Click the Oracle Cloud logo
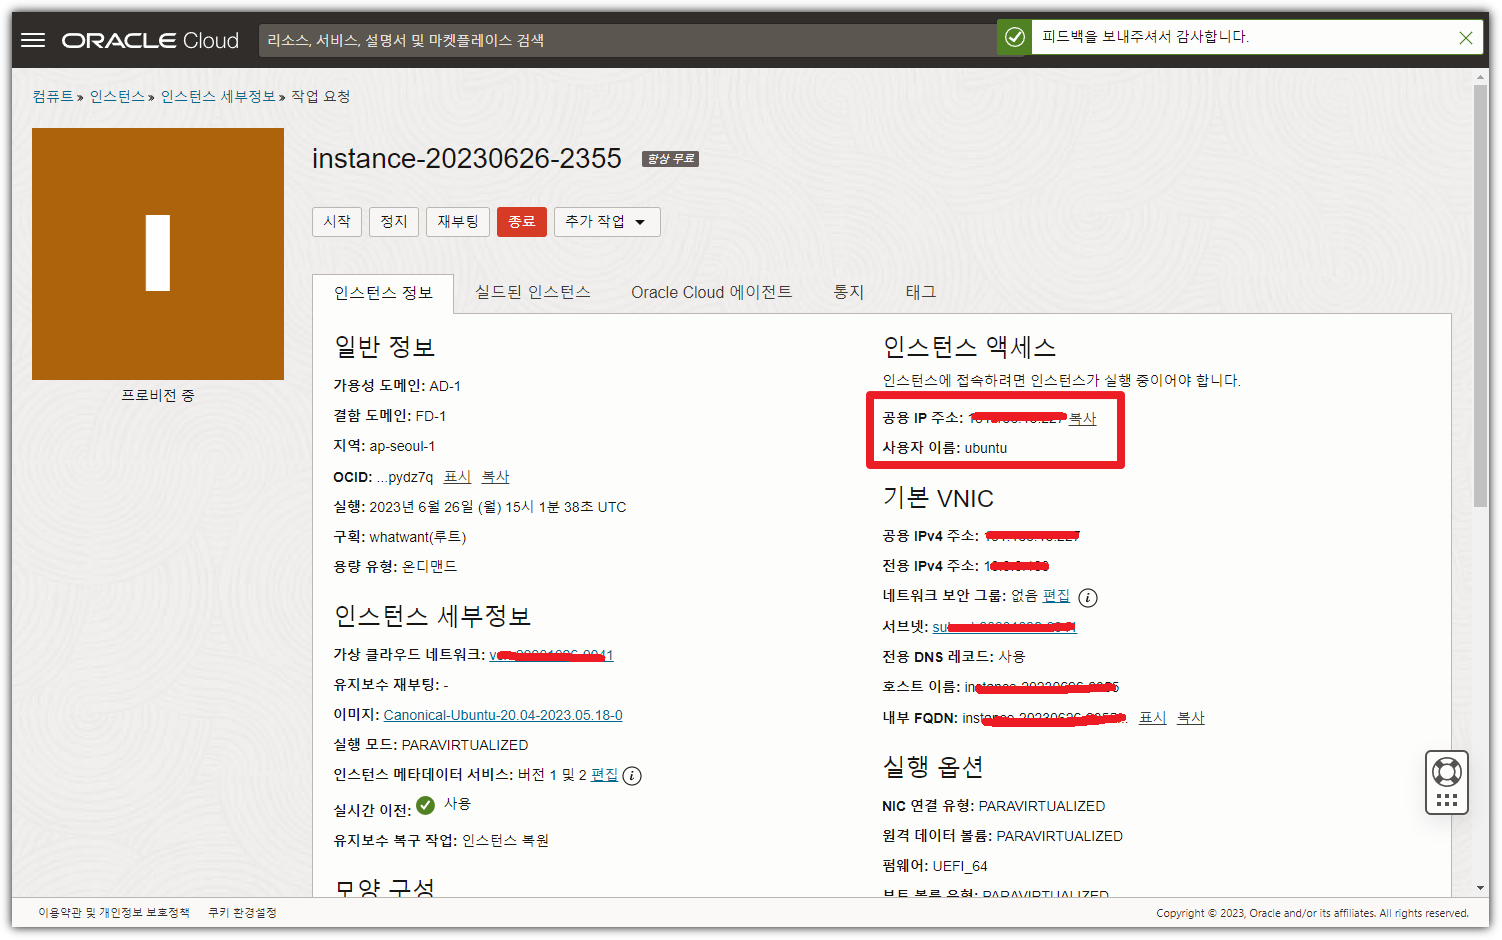This screenshot has height=940, width=1502. [150, 40]
